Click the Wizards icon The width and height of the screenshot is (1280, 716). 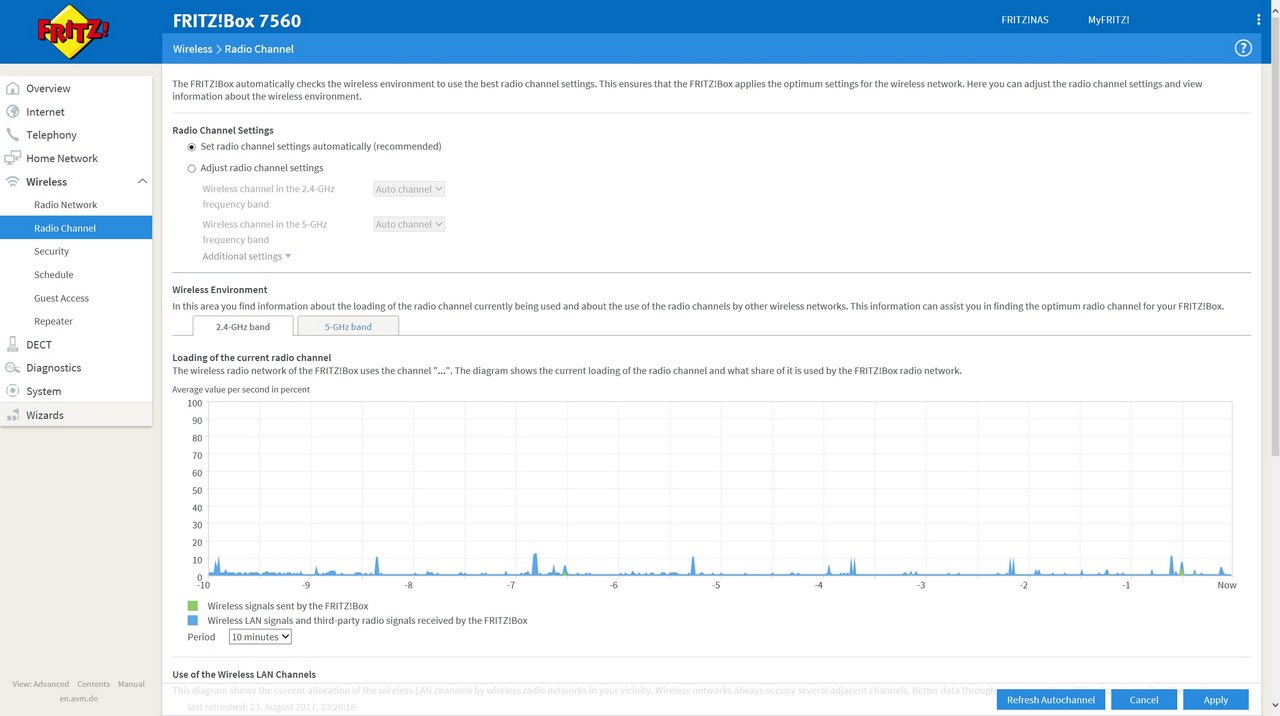[13, 415]
